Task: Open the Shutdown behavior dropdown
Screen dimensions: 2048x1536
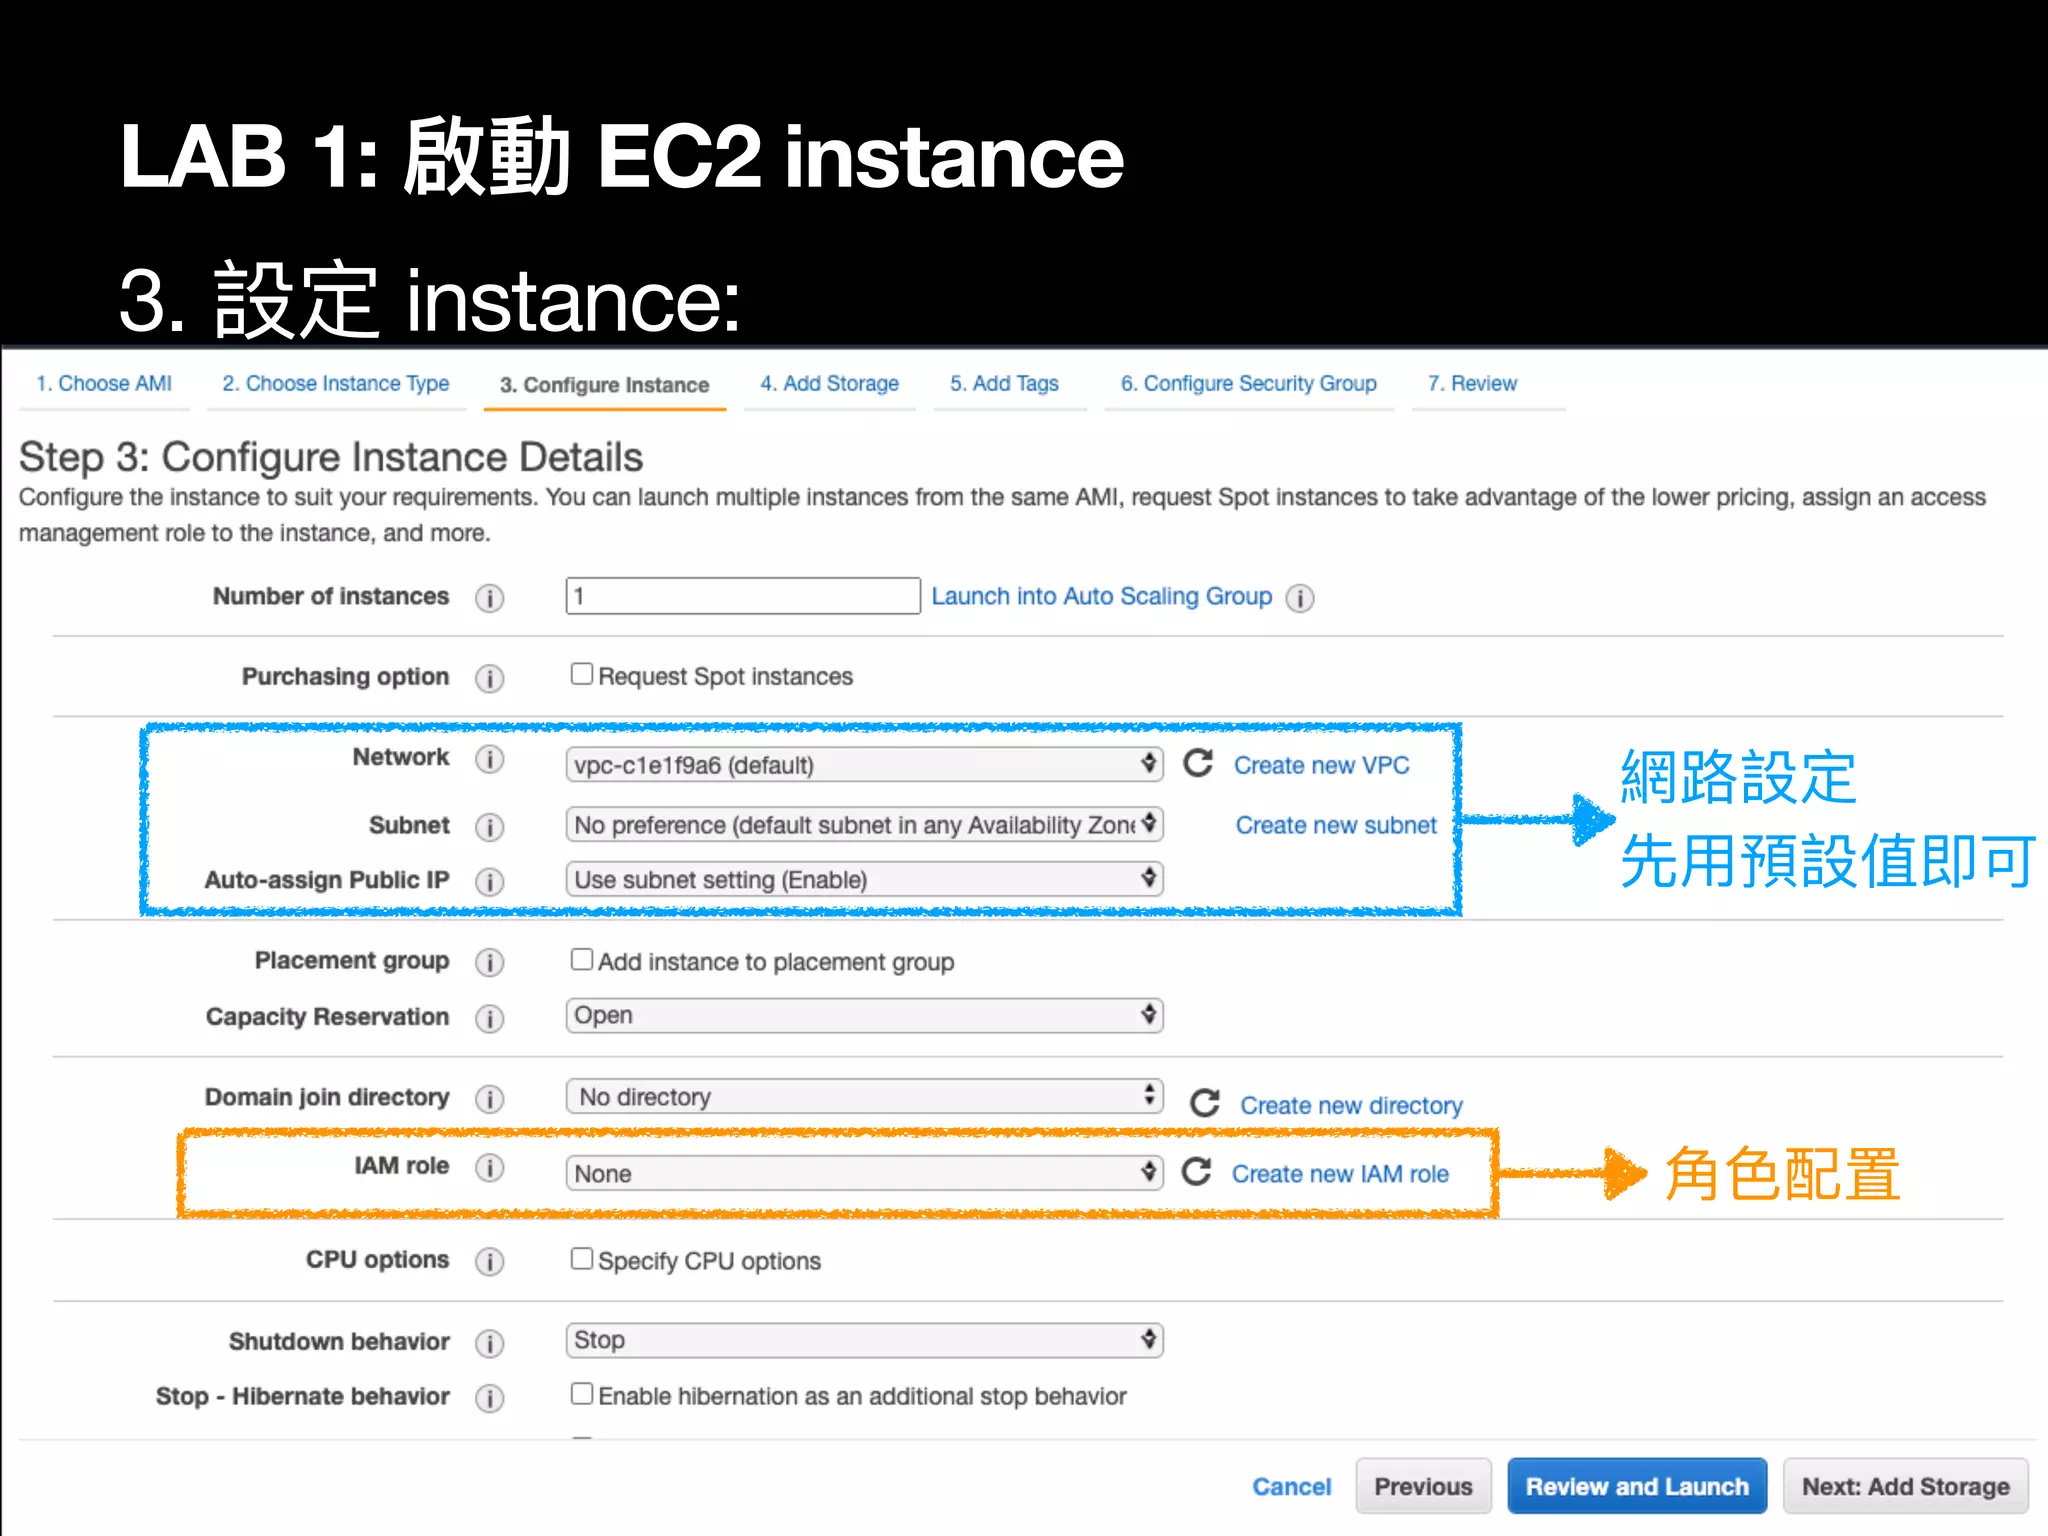Action: [864, 1340]
